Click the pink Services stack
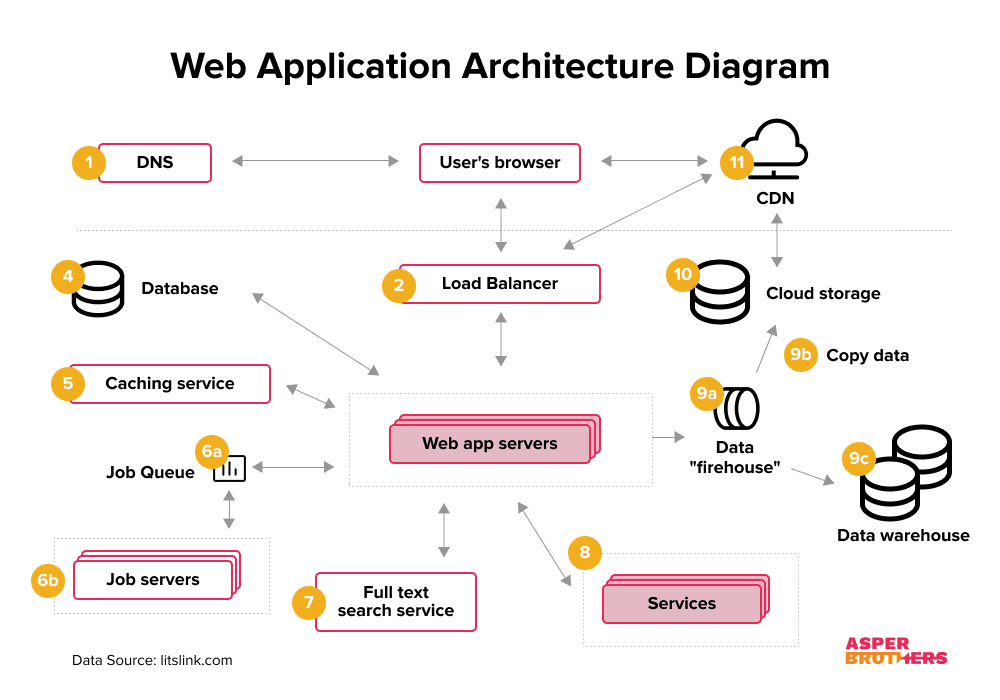Viewport: 1000px width, 700px height. click(686, 599)
